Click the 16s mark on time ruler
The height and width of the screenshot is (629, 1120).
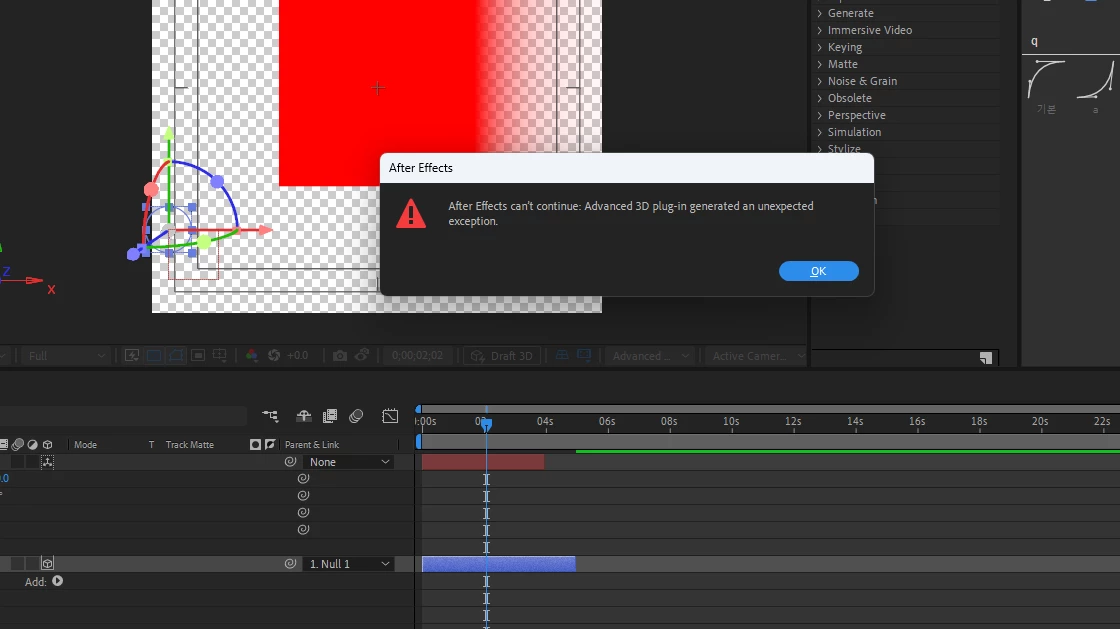point(916,421)
